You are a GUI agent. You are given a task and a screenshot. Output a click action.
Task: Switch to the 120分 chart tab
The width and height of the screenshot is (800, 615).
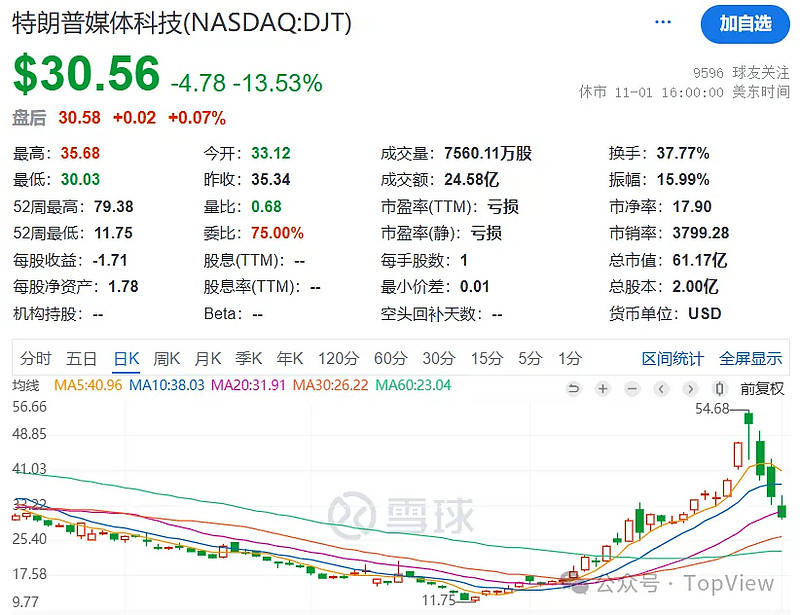pos(339,358)
